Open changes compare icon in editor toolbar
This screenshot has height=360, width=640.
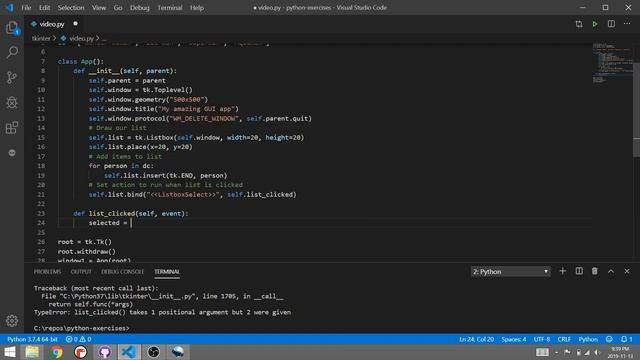[x=579, y=24]
